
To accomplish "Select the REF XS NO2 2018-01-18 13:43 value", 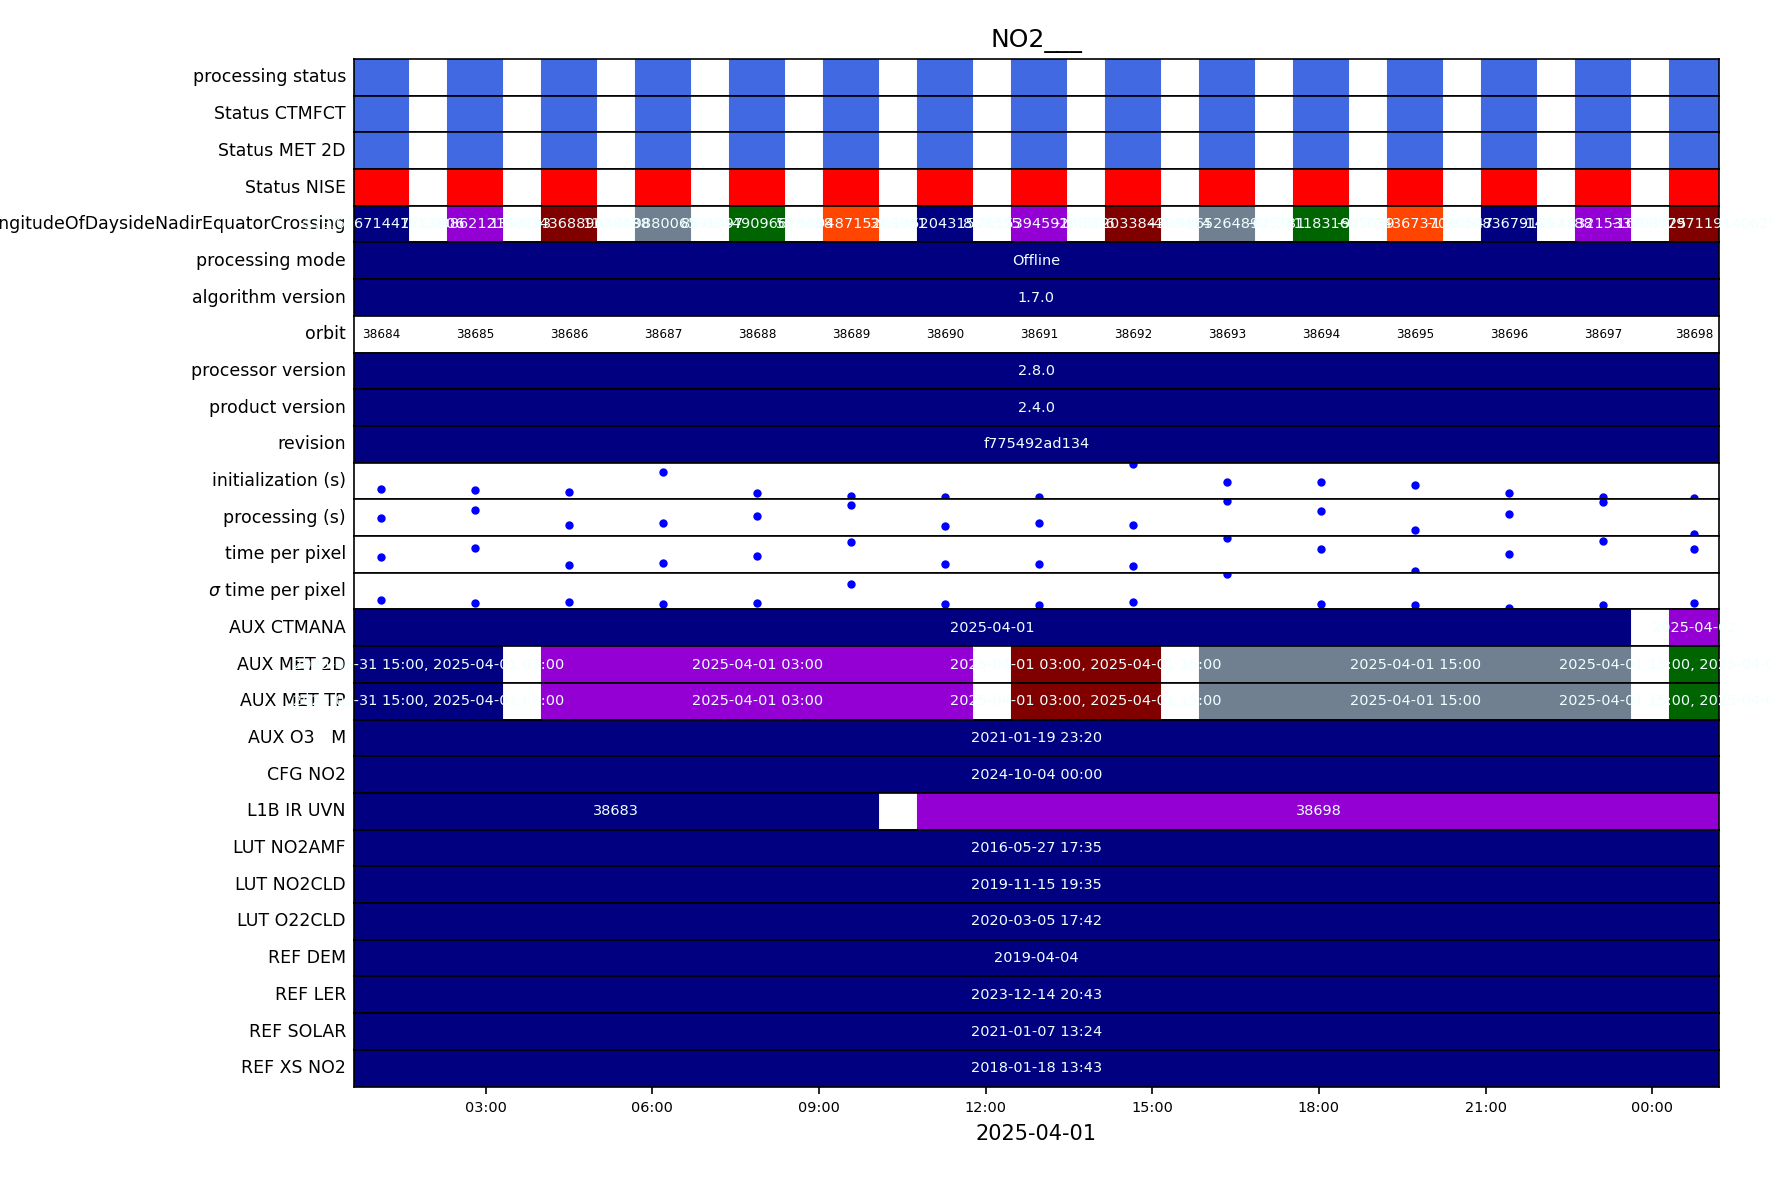I will [x=1036, y=1068].
